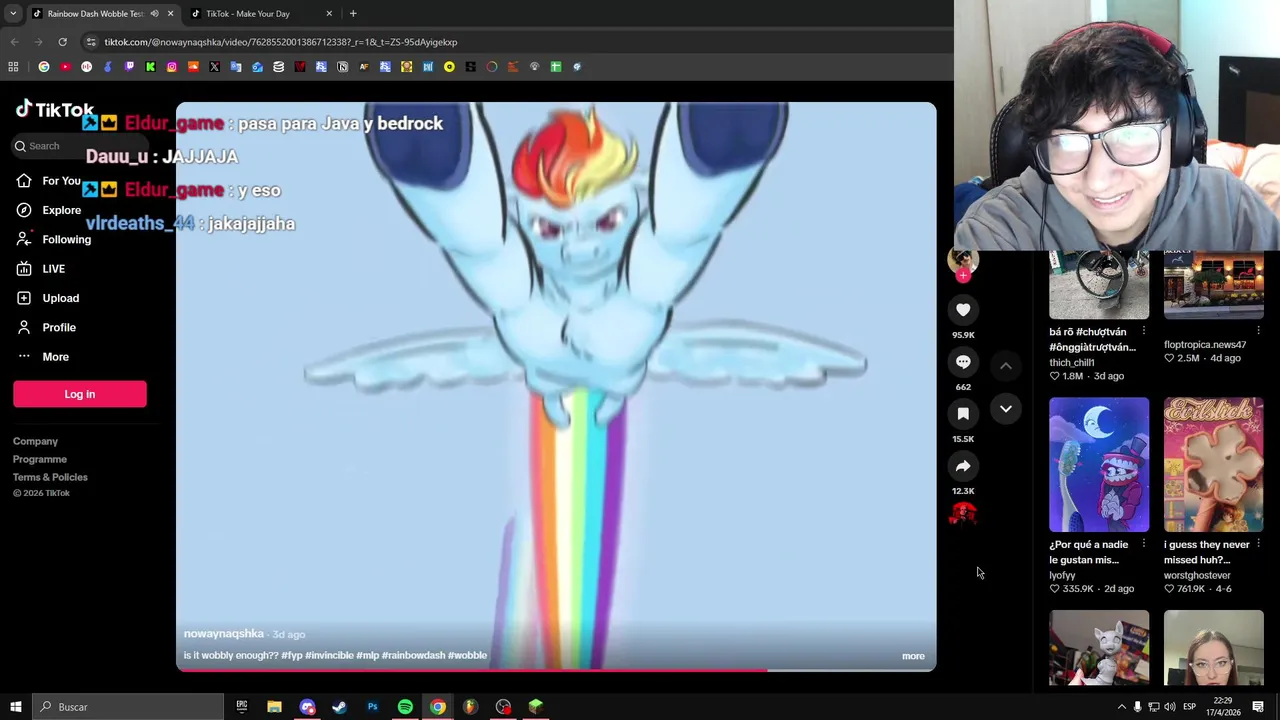Screen dimensions: 1280x720
Task: Open the Company footer link
Action: (35, 441)
